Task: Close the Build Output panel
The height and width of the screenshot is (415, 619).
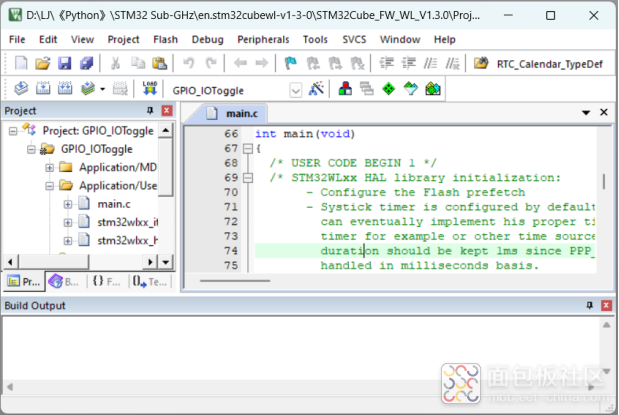Action: (608, 303)
